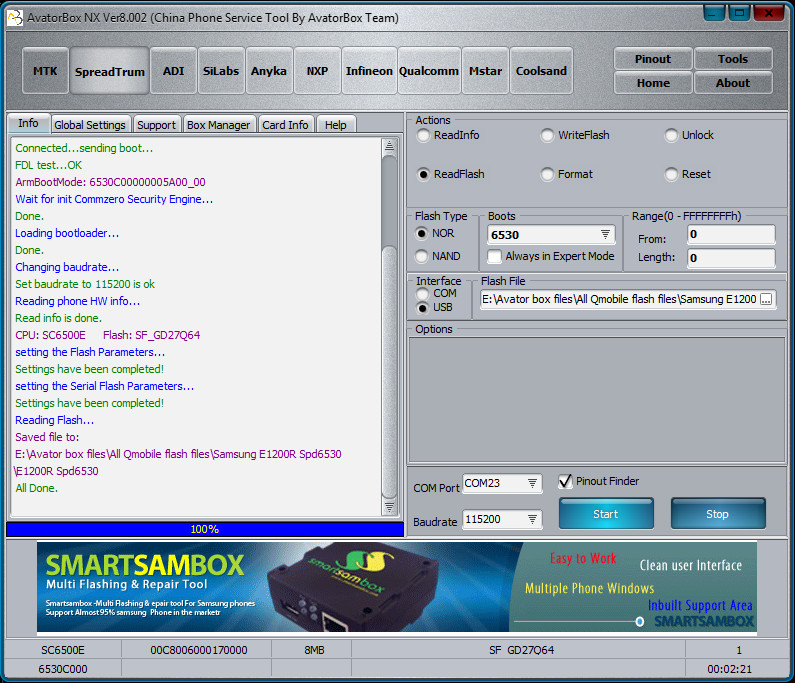Select the MTK platform button
795x683 pixels.
[x=45, y=71]
